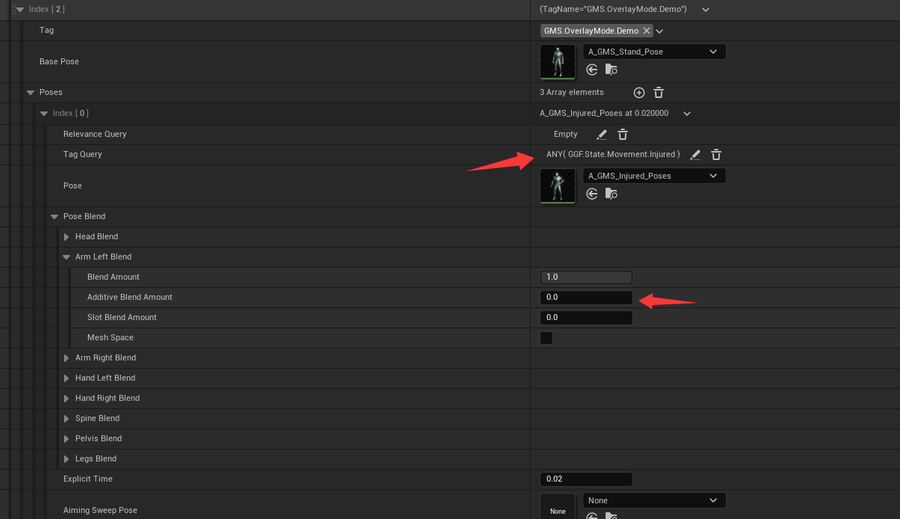Collapse Arm Left Blend
The image size is (900, 519).
coord(66,257)
